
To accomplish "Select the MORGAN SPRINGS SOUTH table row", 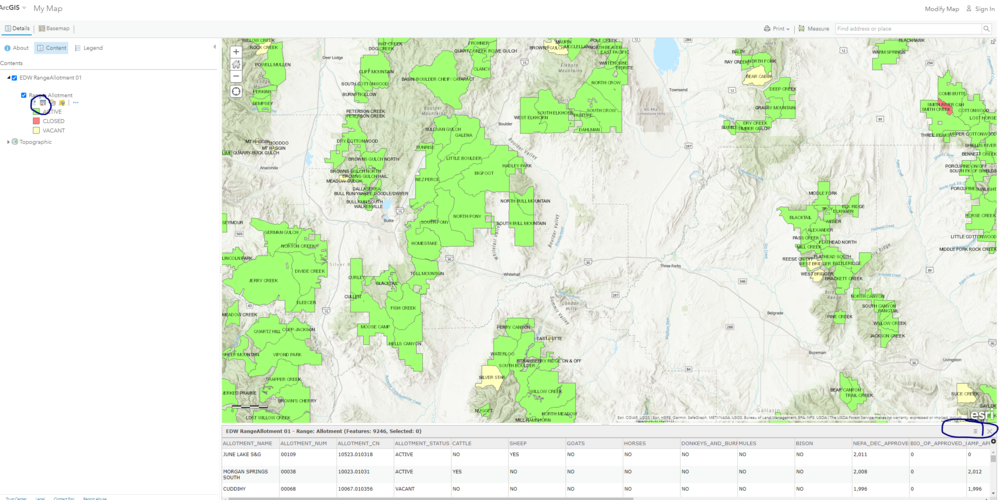I will (x=606, y=474).
